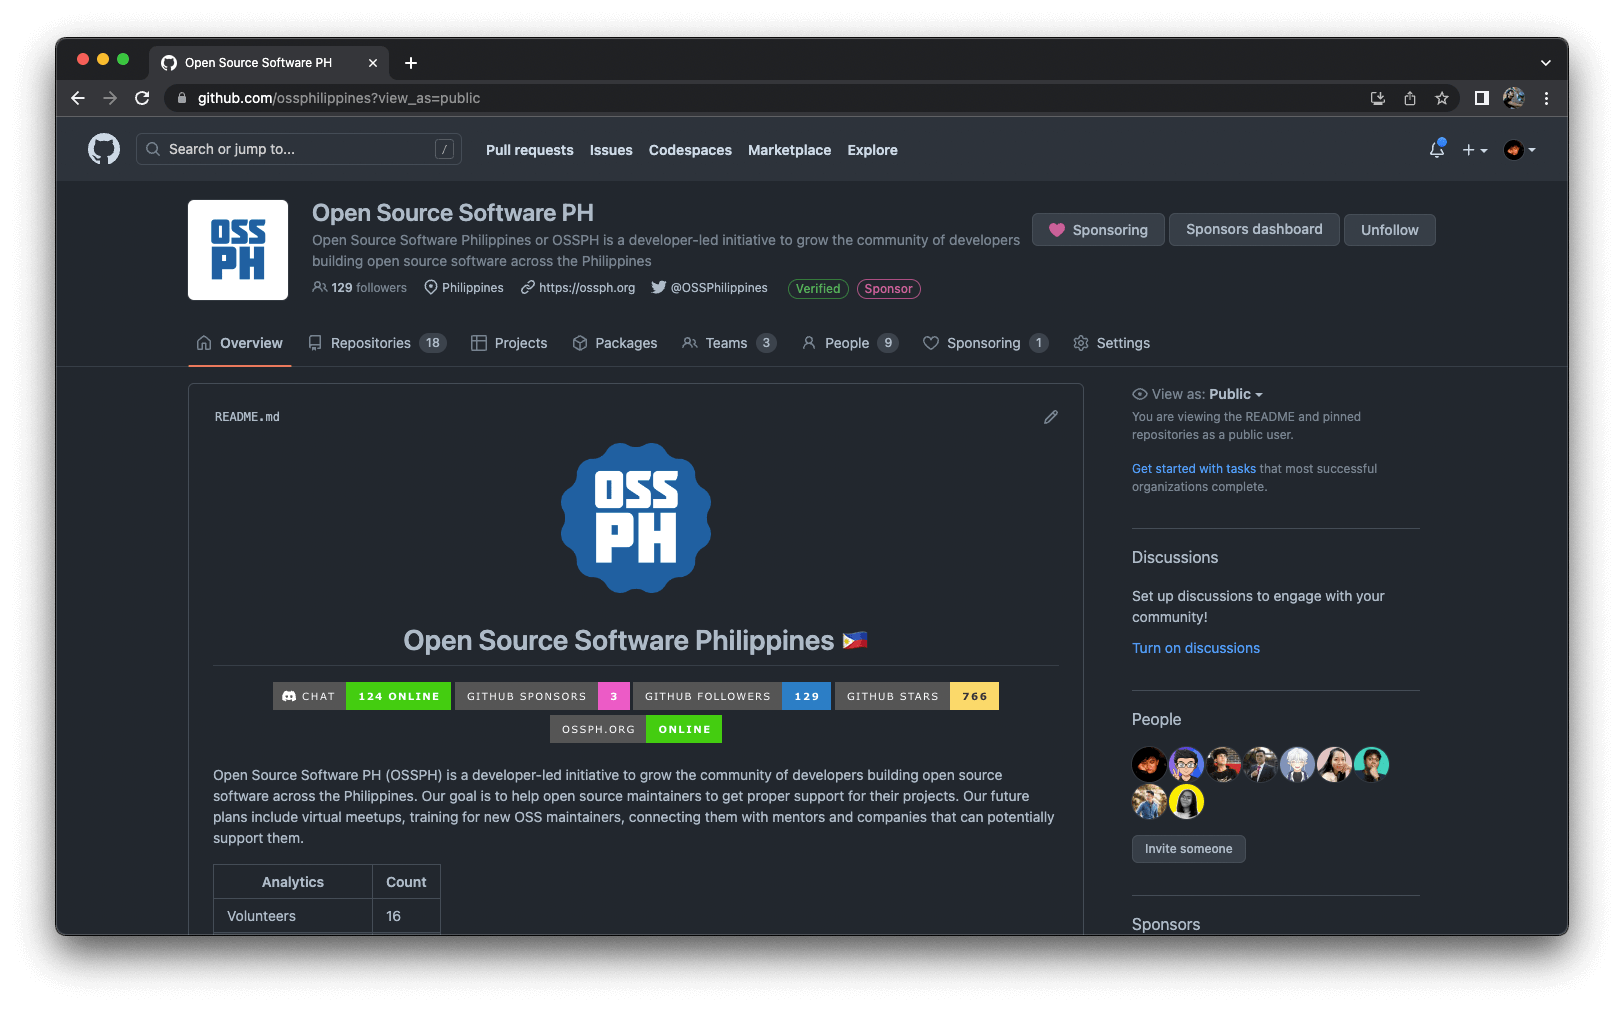Bookmark this page with the star
The image size is (1624, 1009).
1442,98
